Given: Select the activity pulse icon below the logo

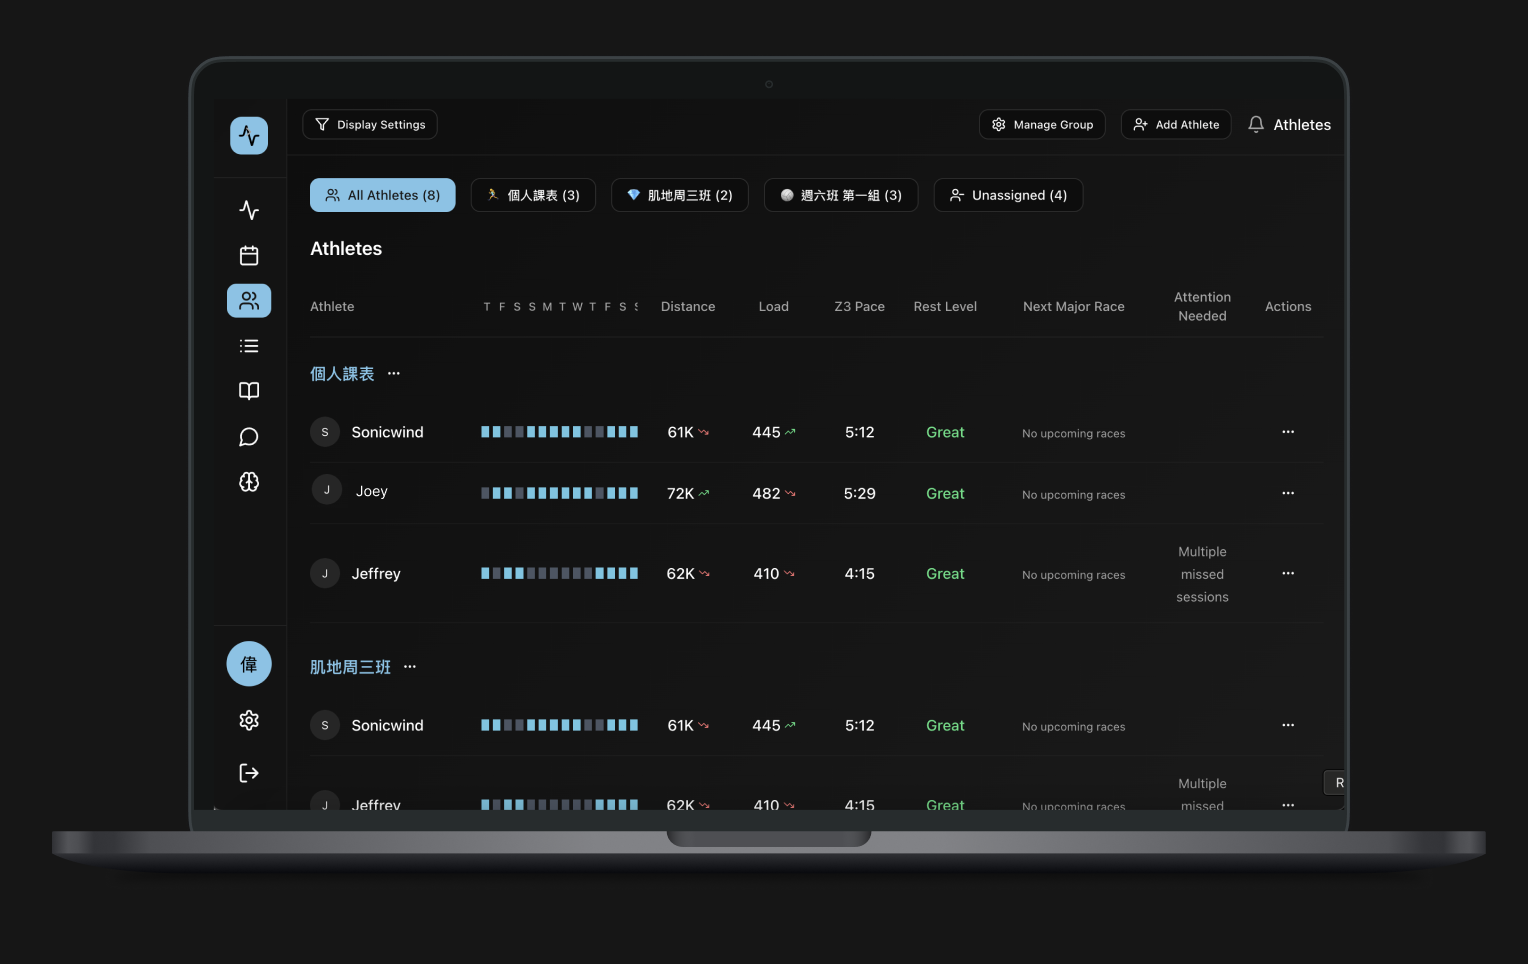Looking at the screenshot, I should click(x=248, y=210).
